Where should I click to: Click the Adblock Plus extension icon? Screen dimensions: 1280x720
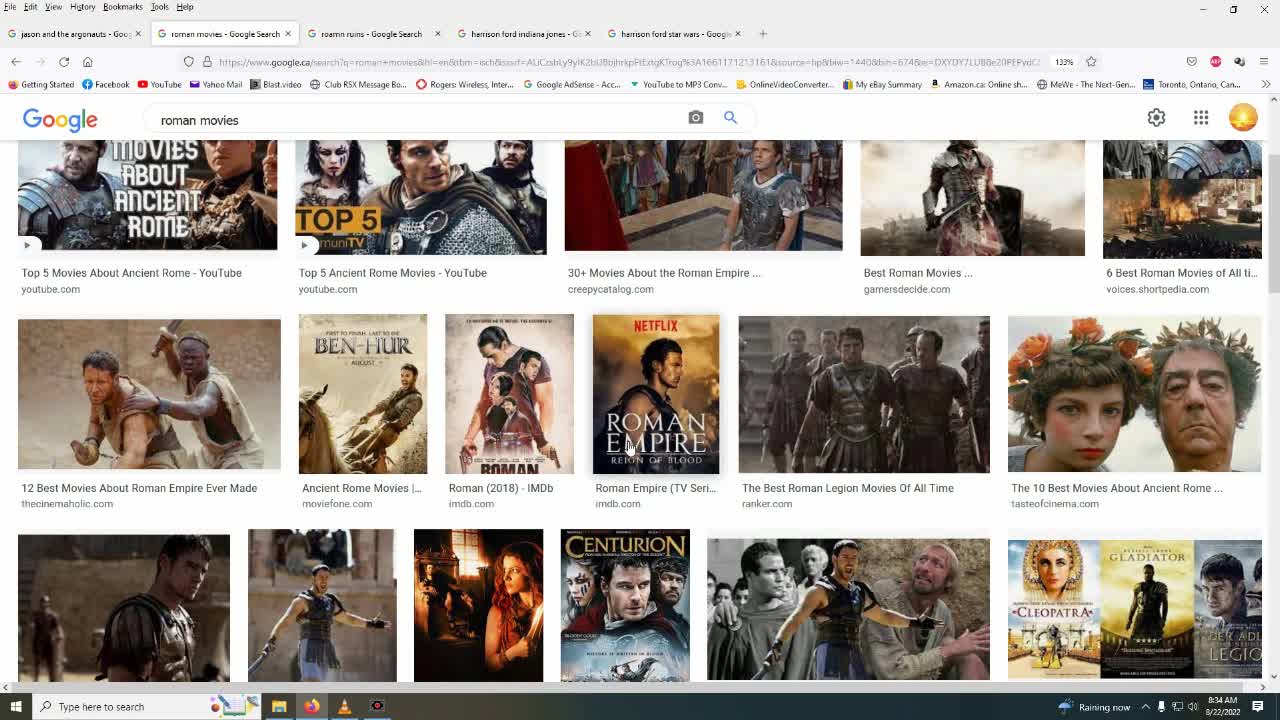pos(1215,62)
